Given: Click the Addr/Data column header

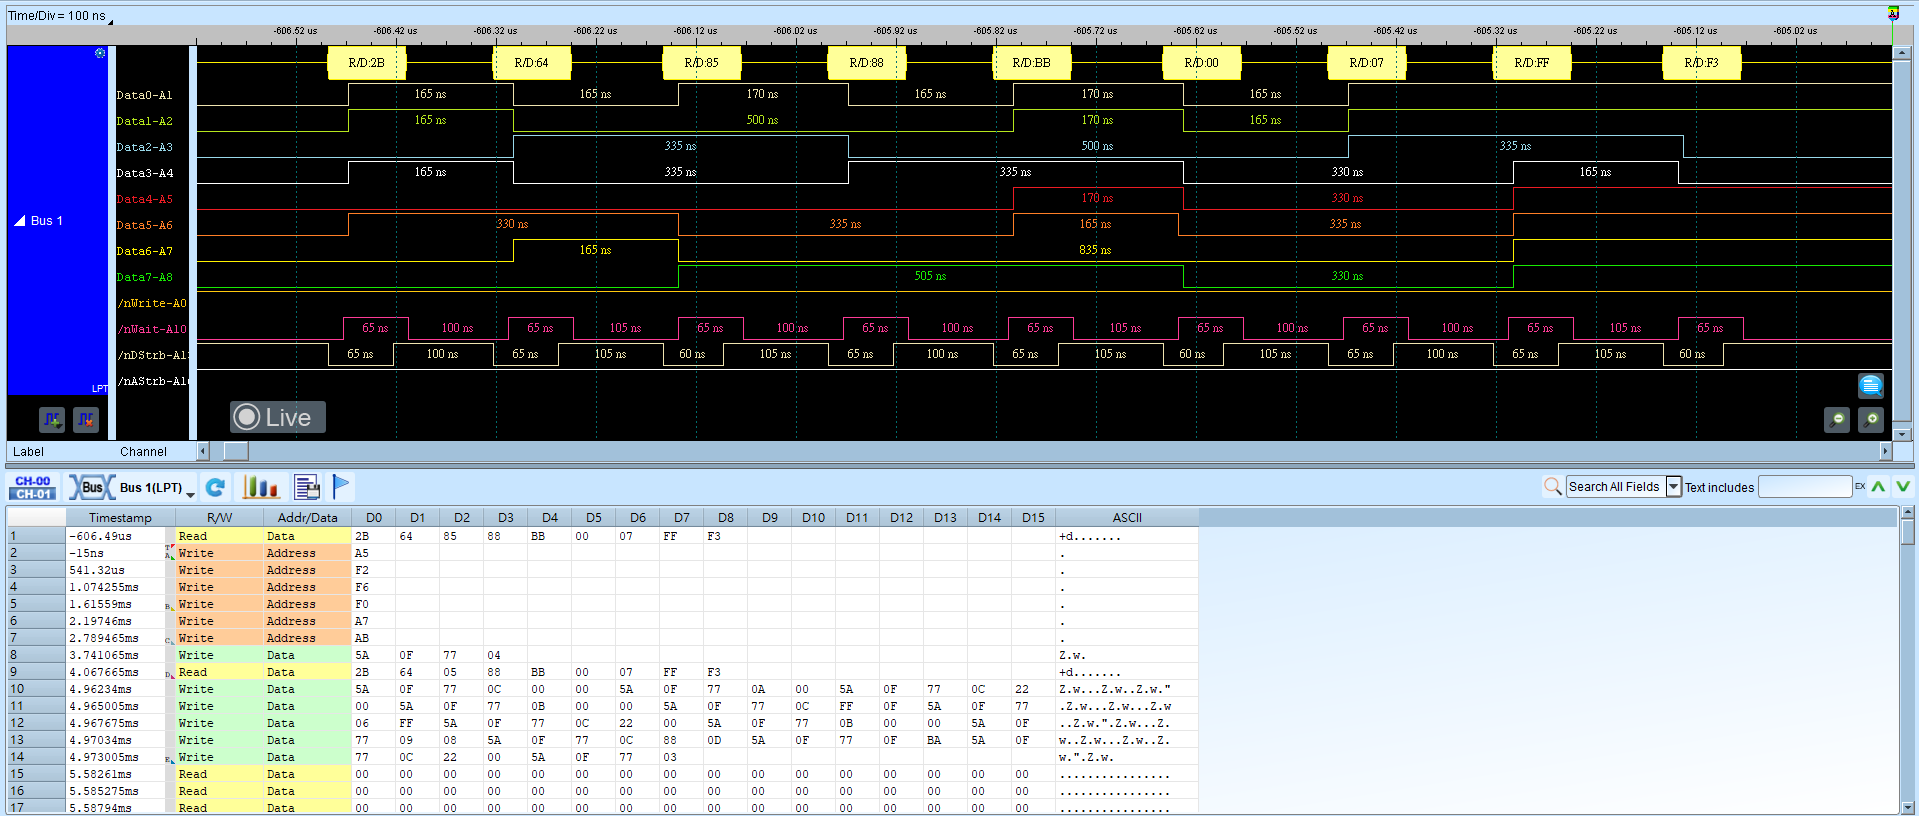Looking at the screenshot, I should [307, 518].
